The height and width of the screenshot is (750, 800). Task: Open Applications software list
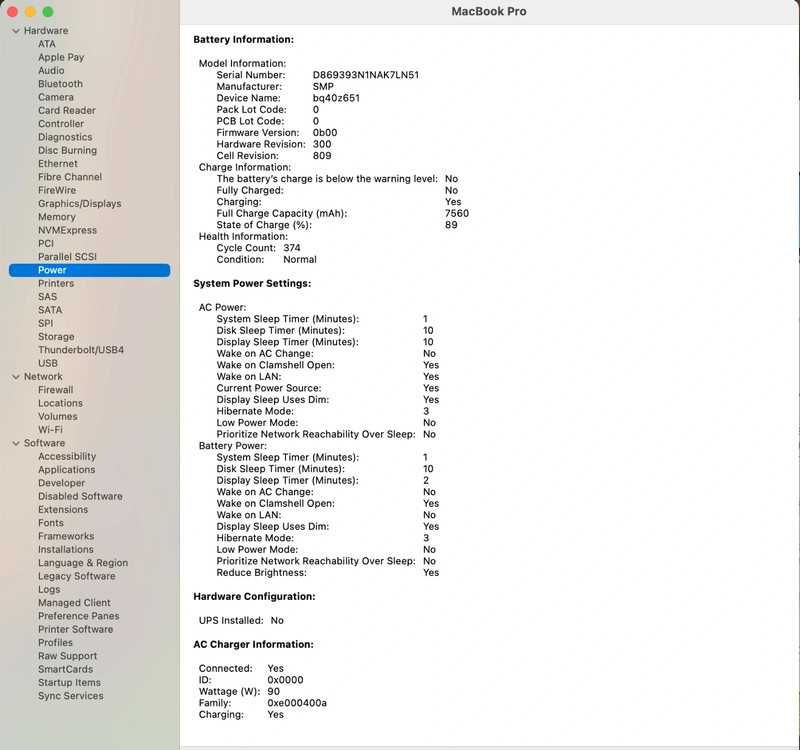pyautogui.click(x=66, y=469)
